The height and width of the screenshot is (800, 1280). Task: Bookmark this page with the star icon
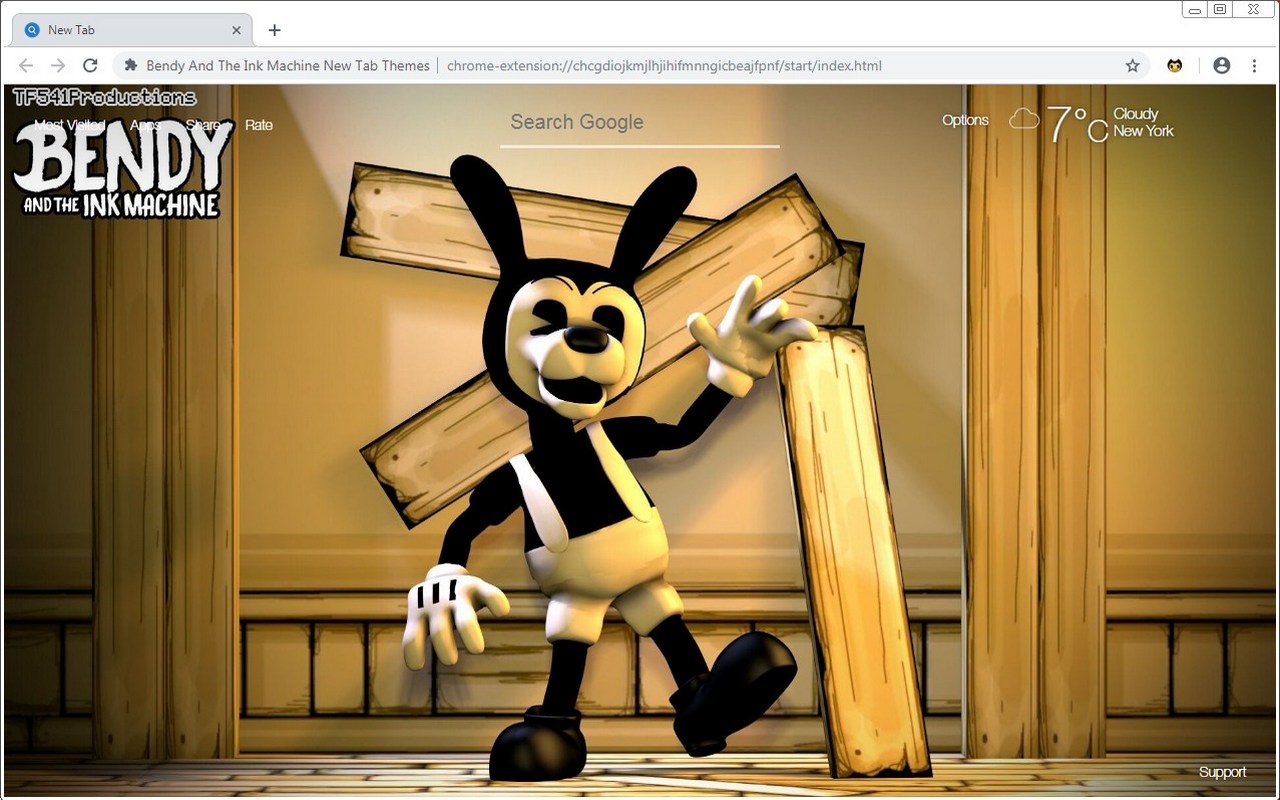tap(1132, 65)
